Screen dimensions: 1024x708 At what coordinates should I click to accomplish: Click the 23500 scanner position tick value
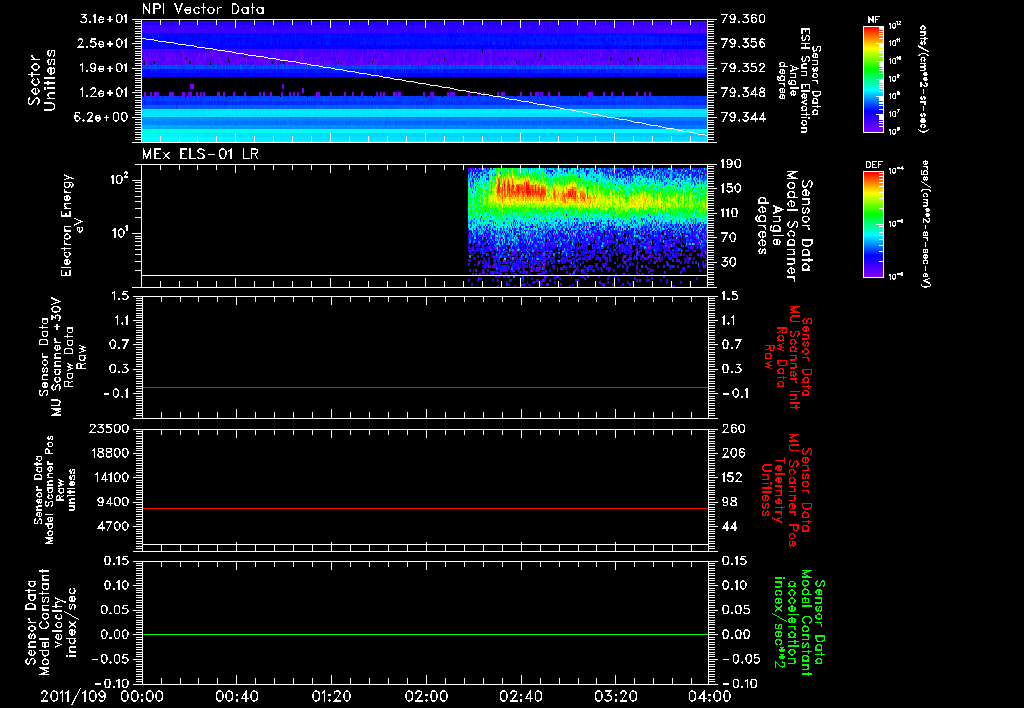[x=109, y=429]
